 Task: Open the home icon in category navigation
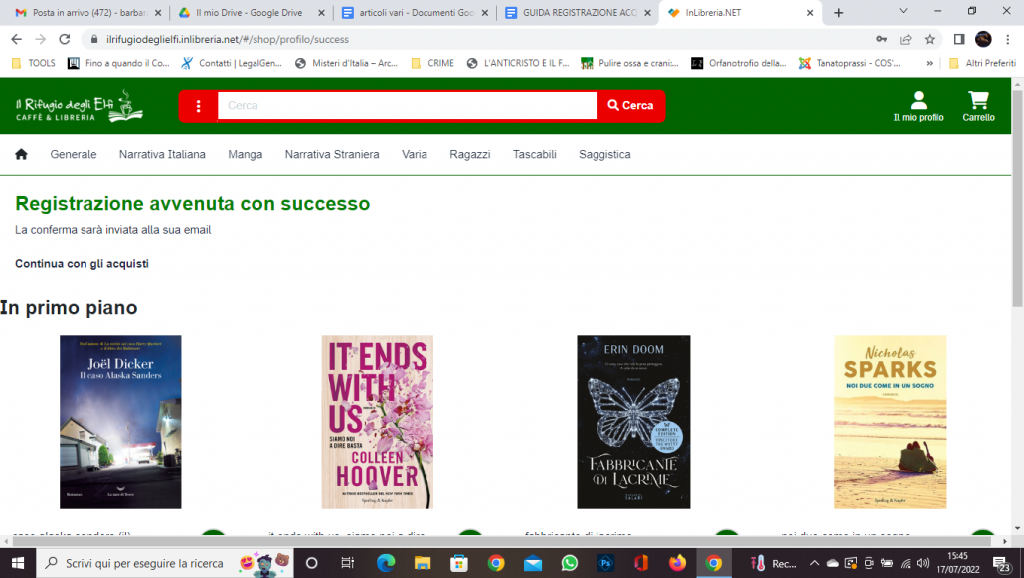click(x=22, y=154)
